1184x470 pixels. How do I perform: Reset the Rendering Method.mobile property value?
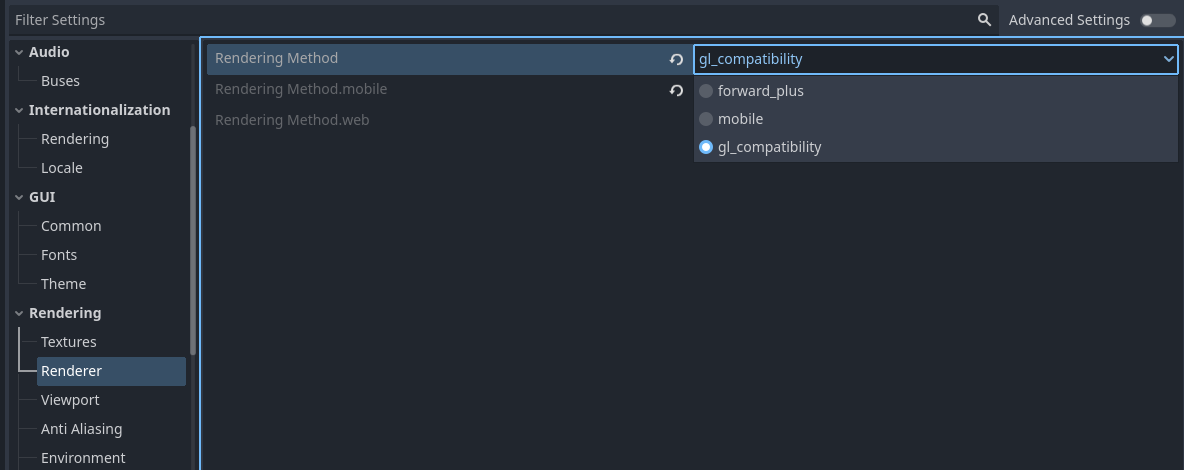tap(677, 90)
